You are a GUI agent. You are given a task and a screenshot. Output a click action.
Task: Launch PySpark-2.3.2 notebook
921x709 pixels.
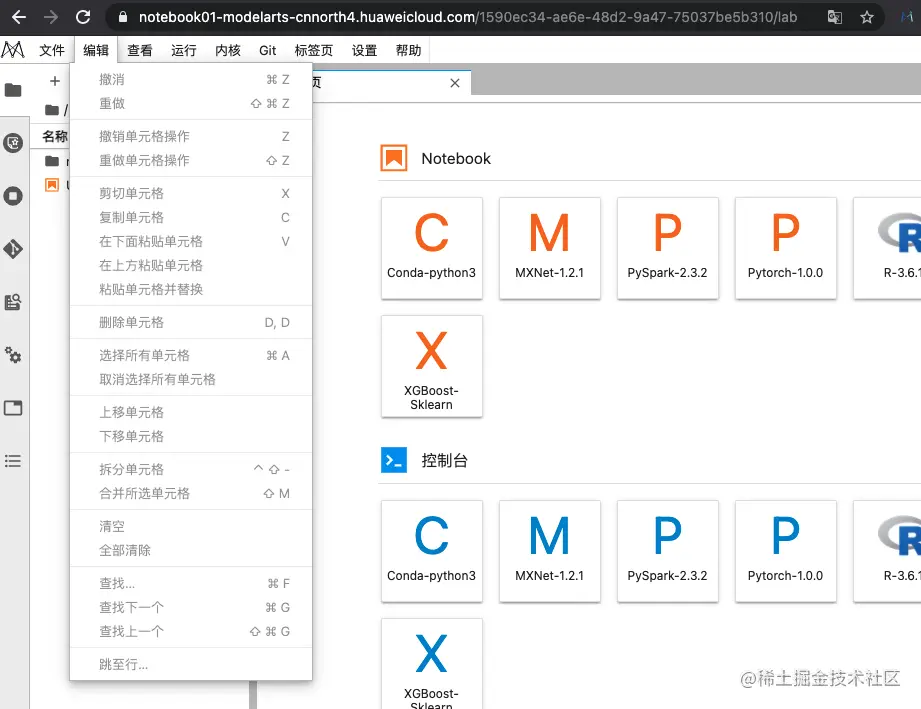pos(668,248)
